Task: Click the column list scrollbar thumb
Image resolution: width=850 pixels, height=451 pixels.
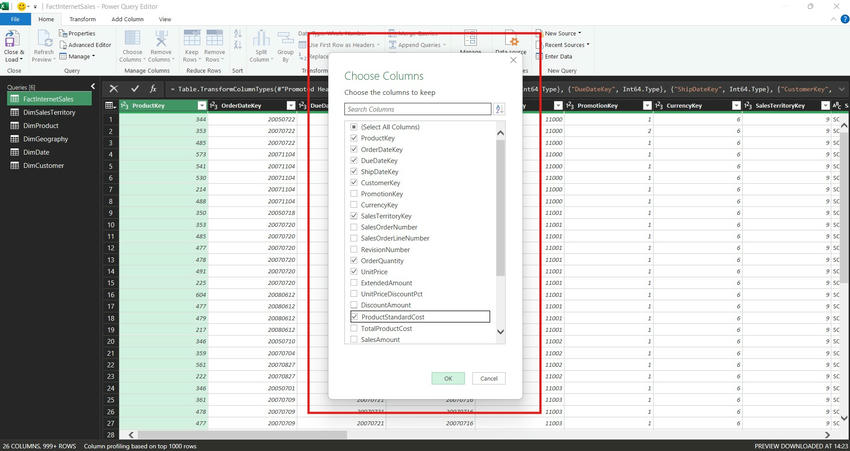Action: (x=500, y=208)
